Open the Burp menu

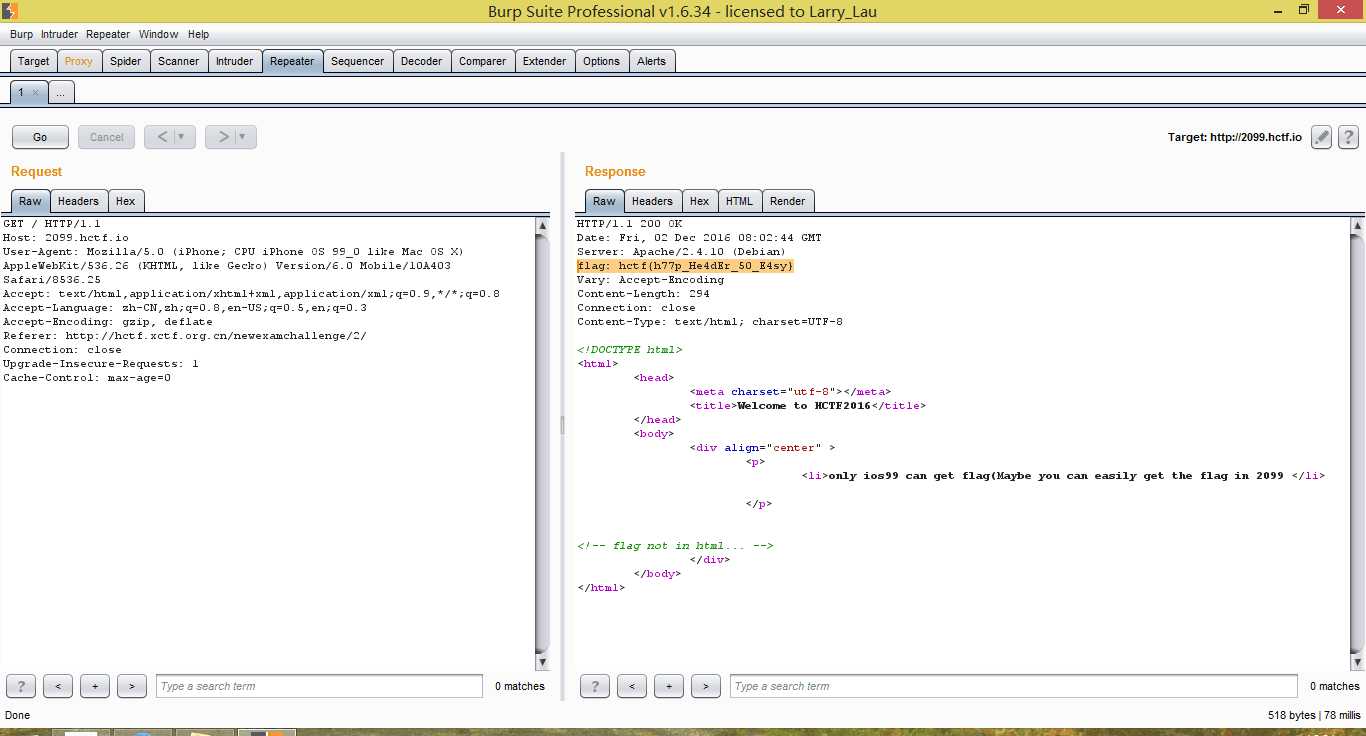point(21,34)
